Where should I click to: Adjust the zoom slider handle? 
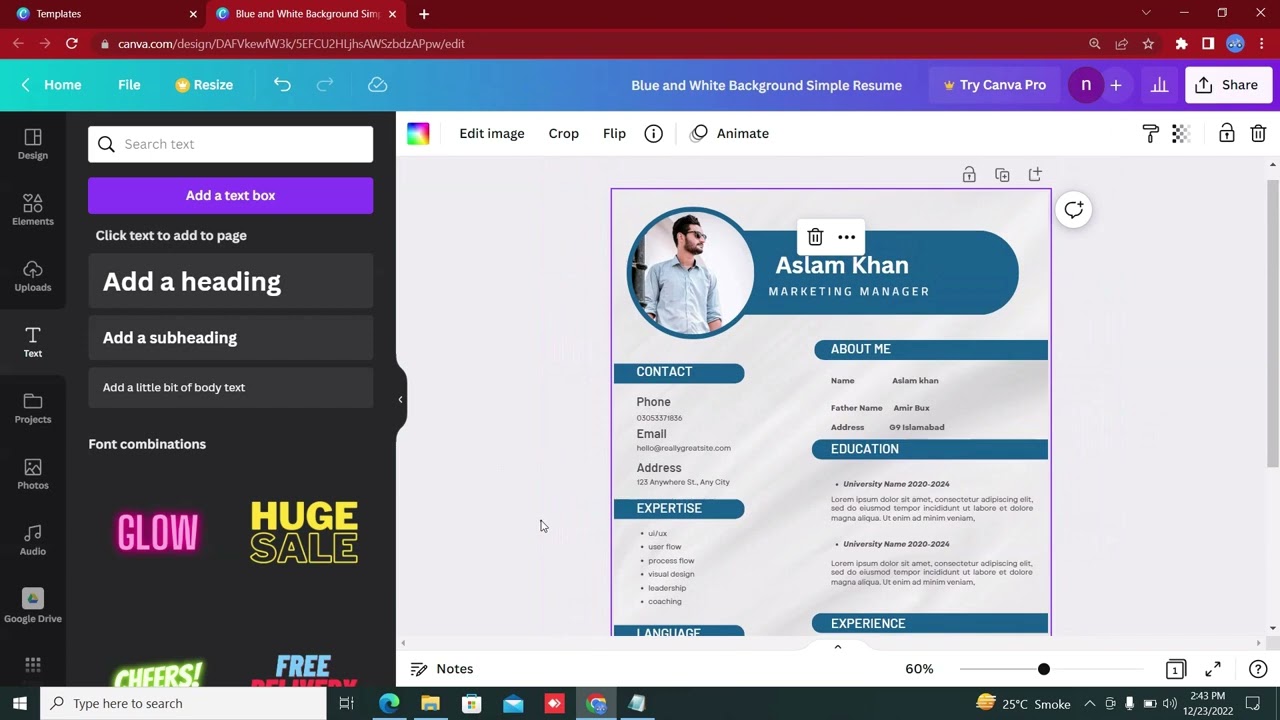pos(1044,669)
